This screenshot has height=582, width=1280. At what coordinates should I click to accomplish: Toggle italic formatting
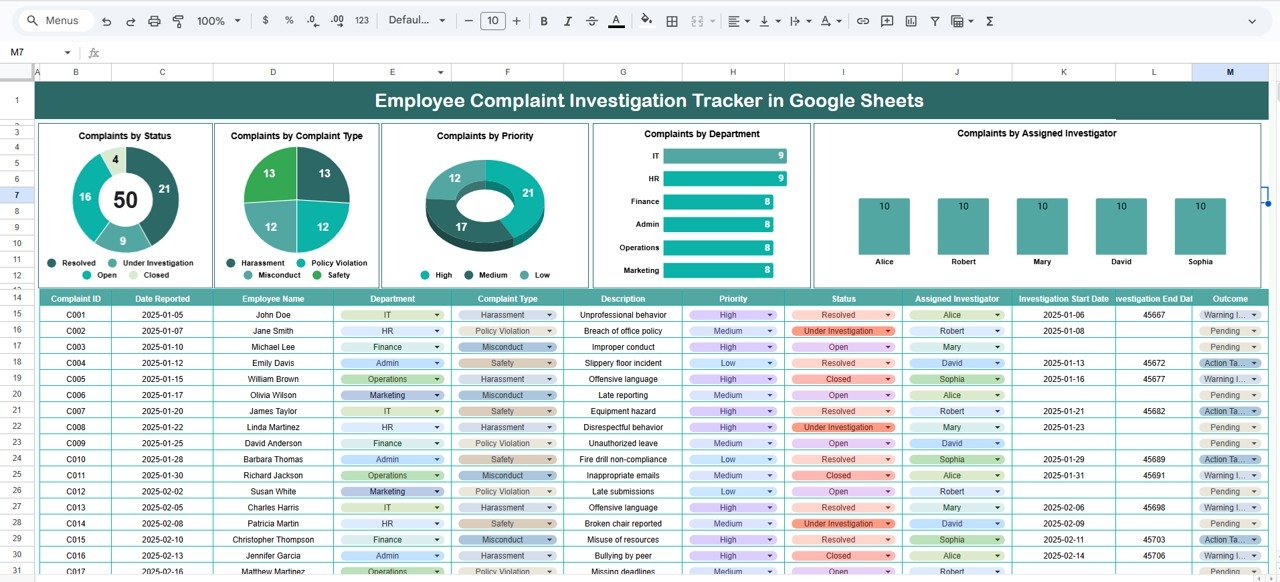tap(567, 20)
